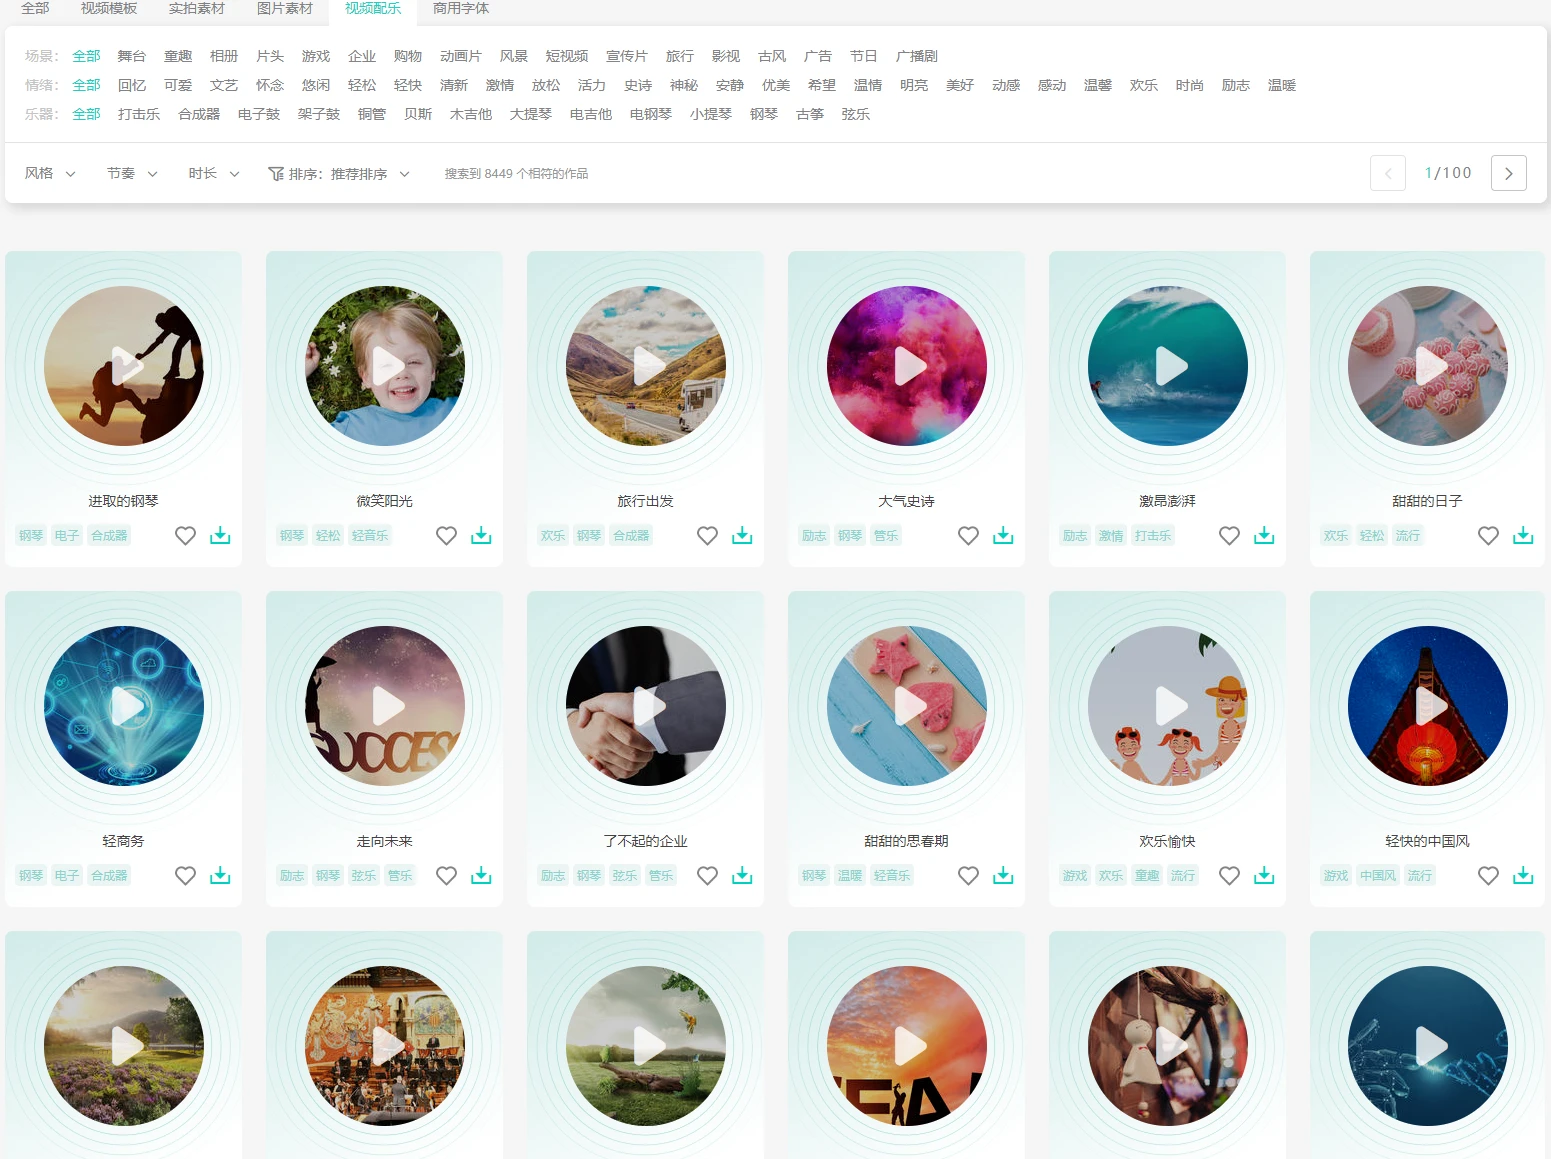Click the 中国风 tag on 轻快的中国风
This screenshot has width=1551, height=1159.
click(x=1378, y=876)
